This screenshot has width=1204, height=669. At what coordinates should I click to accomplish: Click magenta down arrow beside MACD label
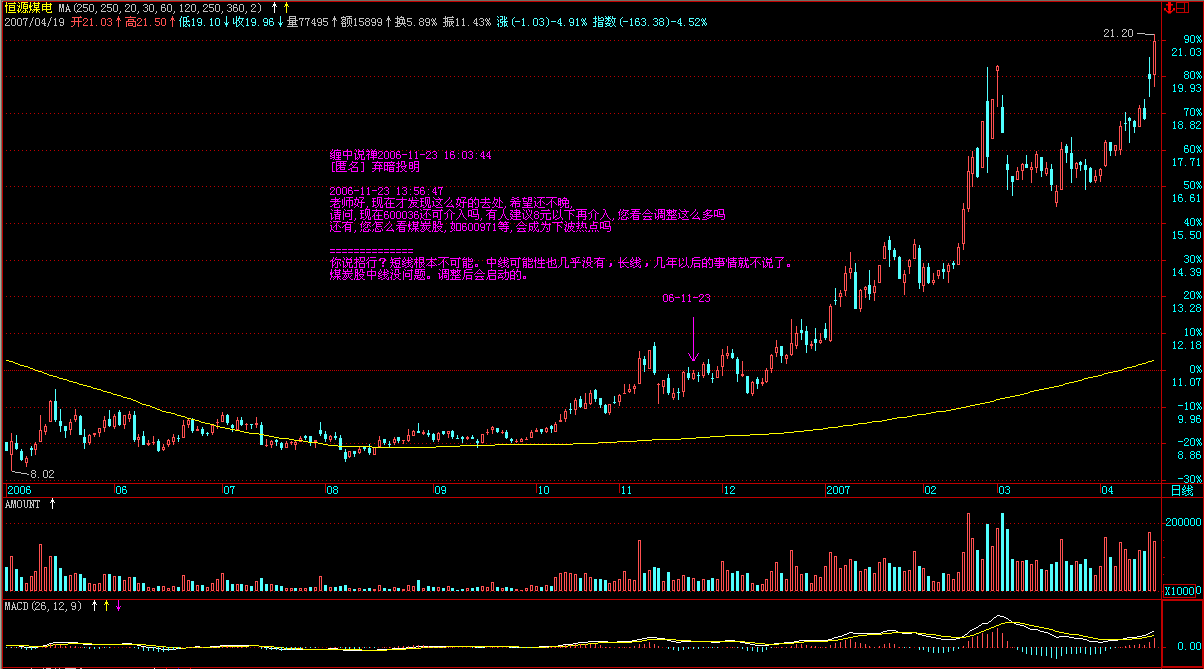click(x=119, y=605)
